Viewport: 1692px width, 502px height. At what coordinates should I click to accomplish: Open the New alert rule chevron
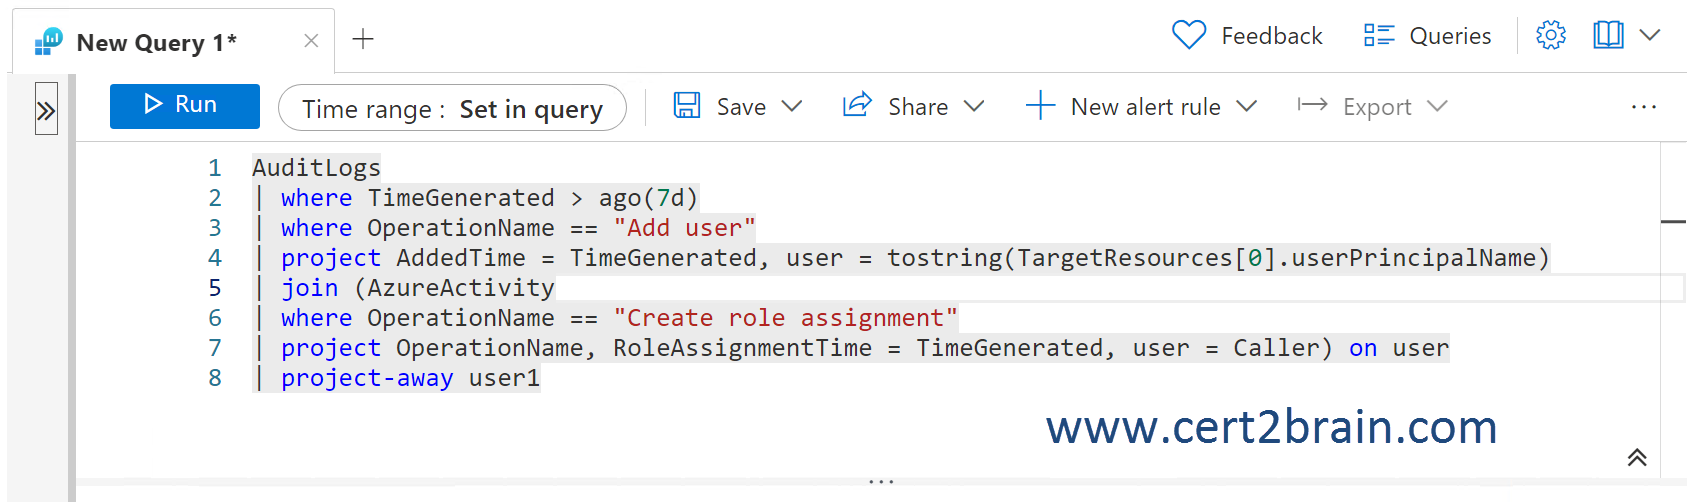click(x=1246, y=106)
